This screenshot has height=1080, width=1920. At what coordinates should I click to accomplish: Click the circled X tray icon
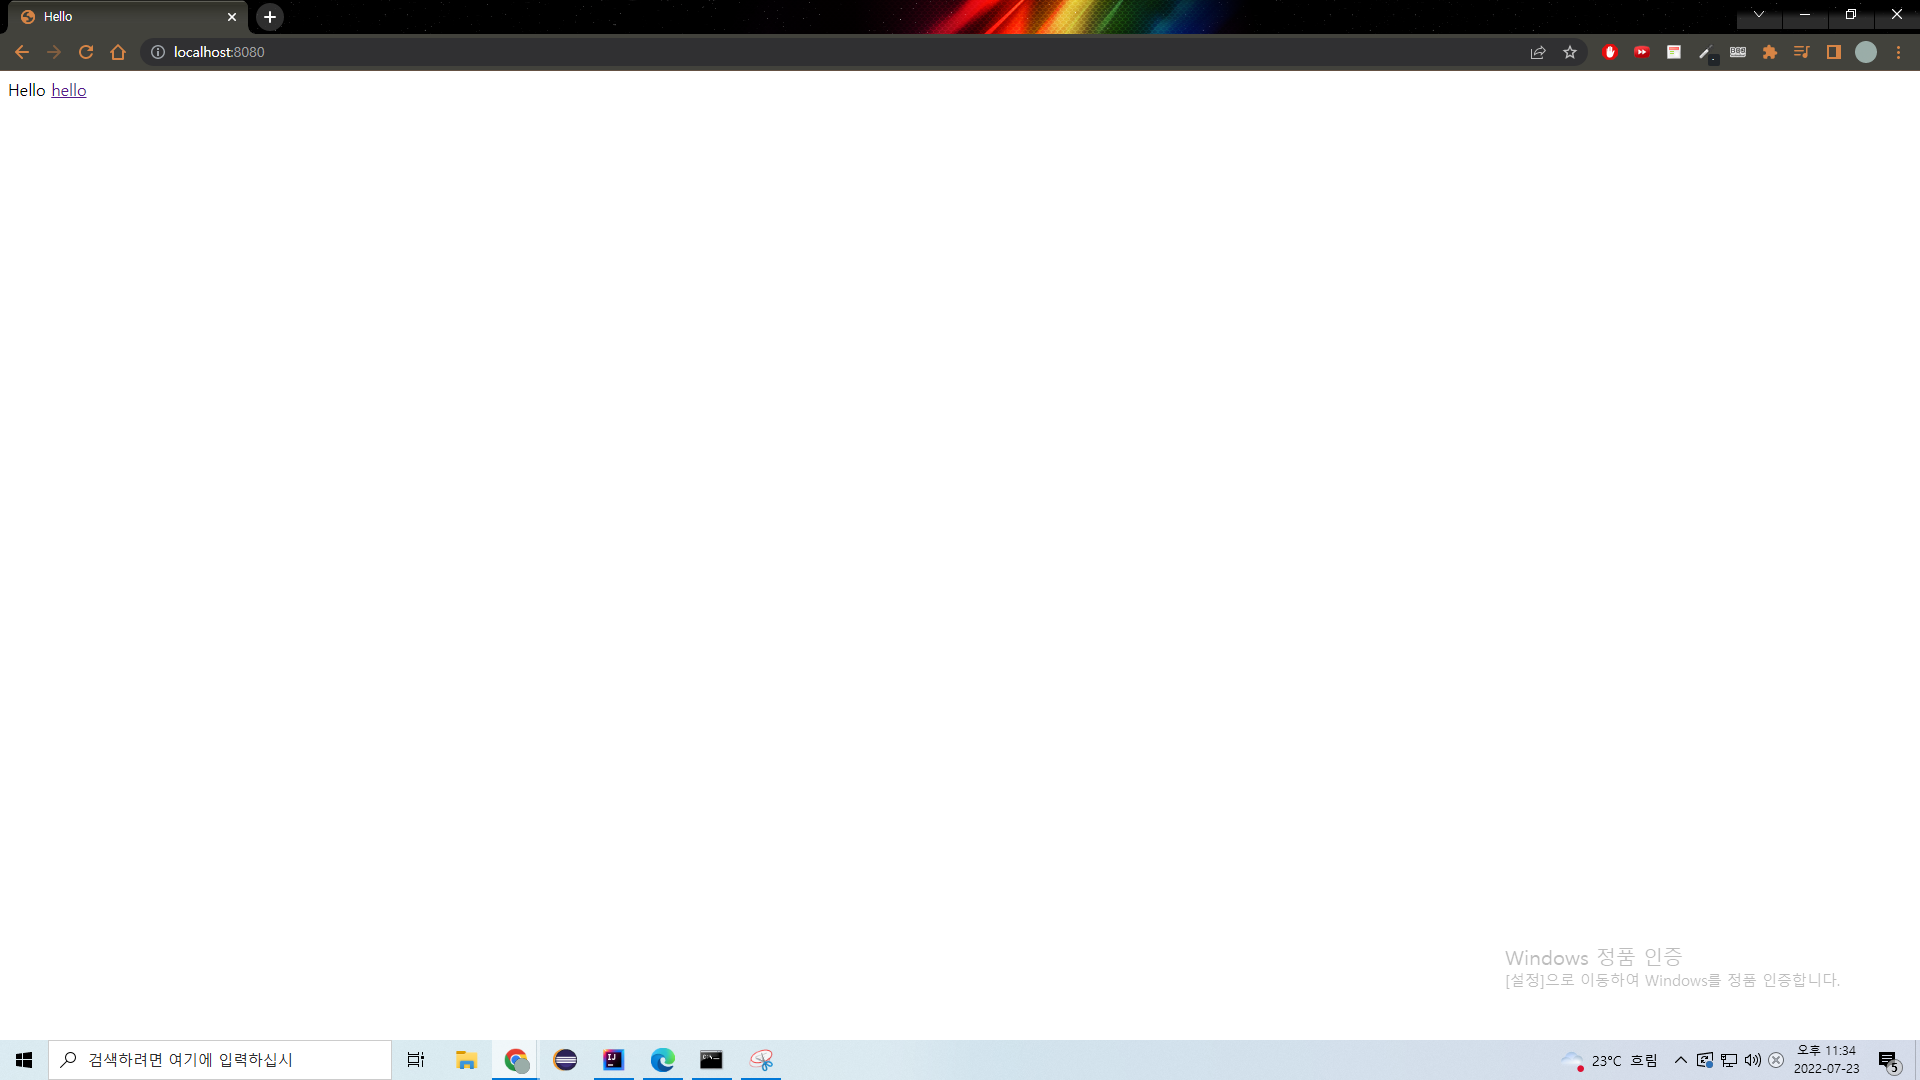pyautogui.click(x=1776, y=1060)
